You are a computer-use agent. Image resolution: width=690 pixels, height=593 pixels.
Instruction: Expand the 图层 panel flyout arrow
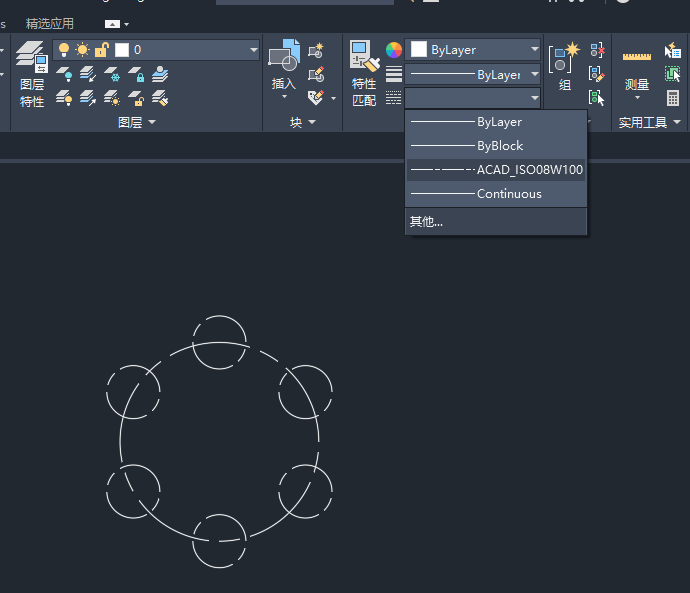pos(152,122)
